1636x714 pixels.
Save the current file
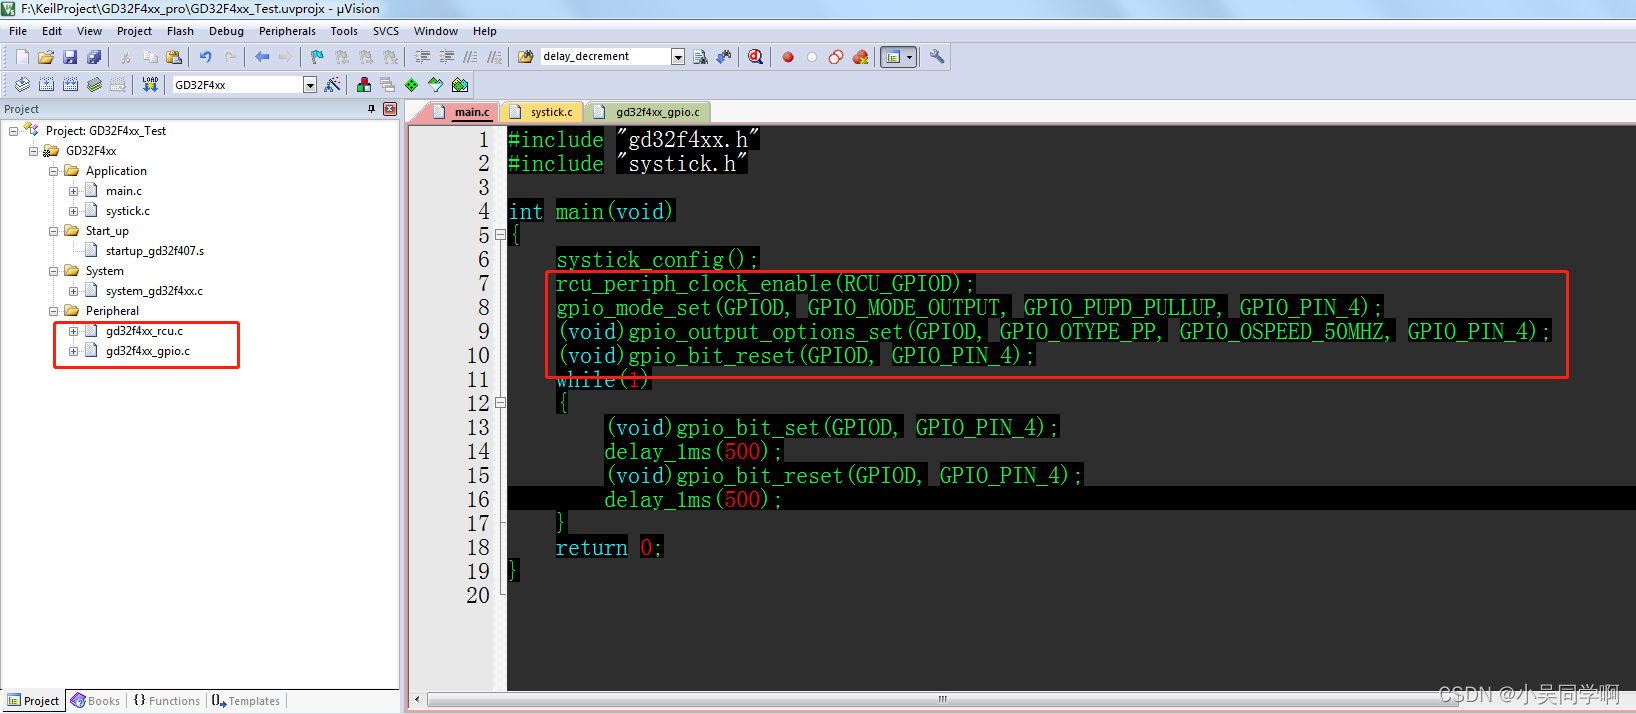(70, 57)
